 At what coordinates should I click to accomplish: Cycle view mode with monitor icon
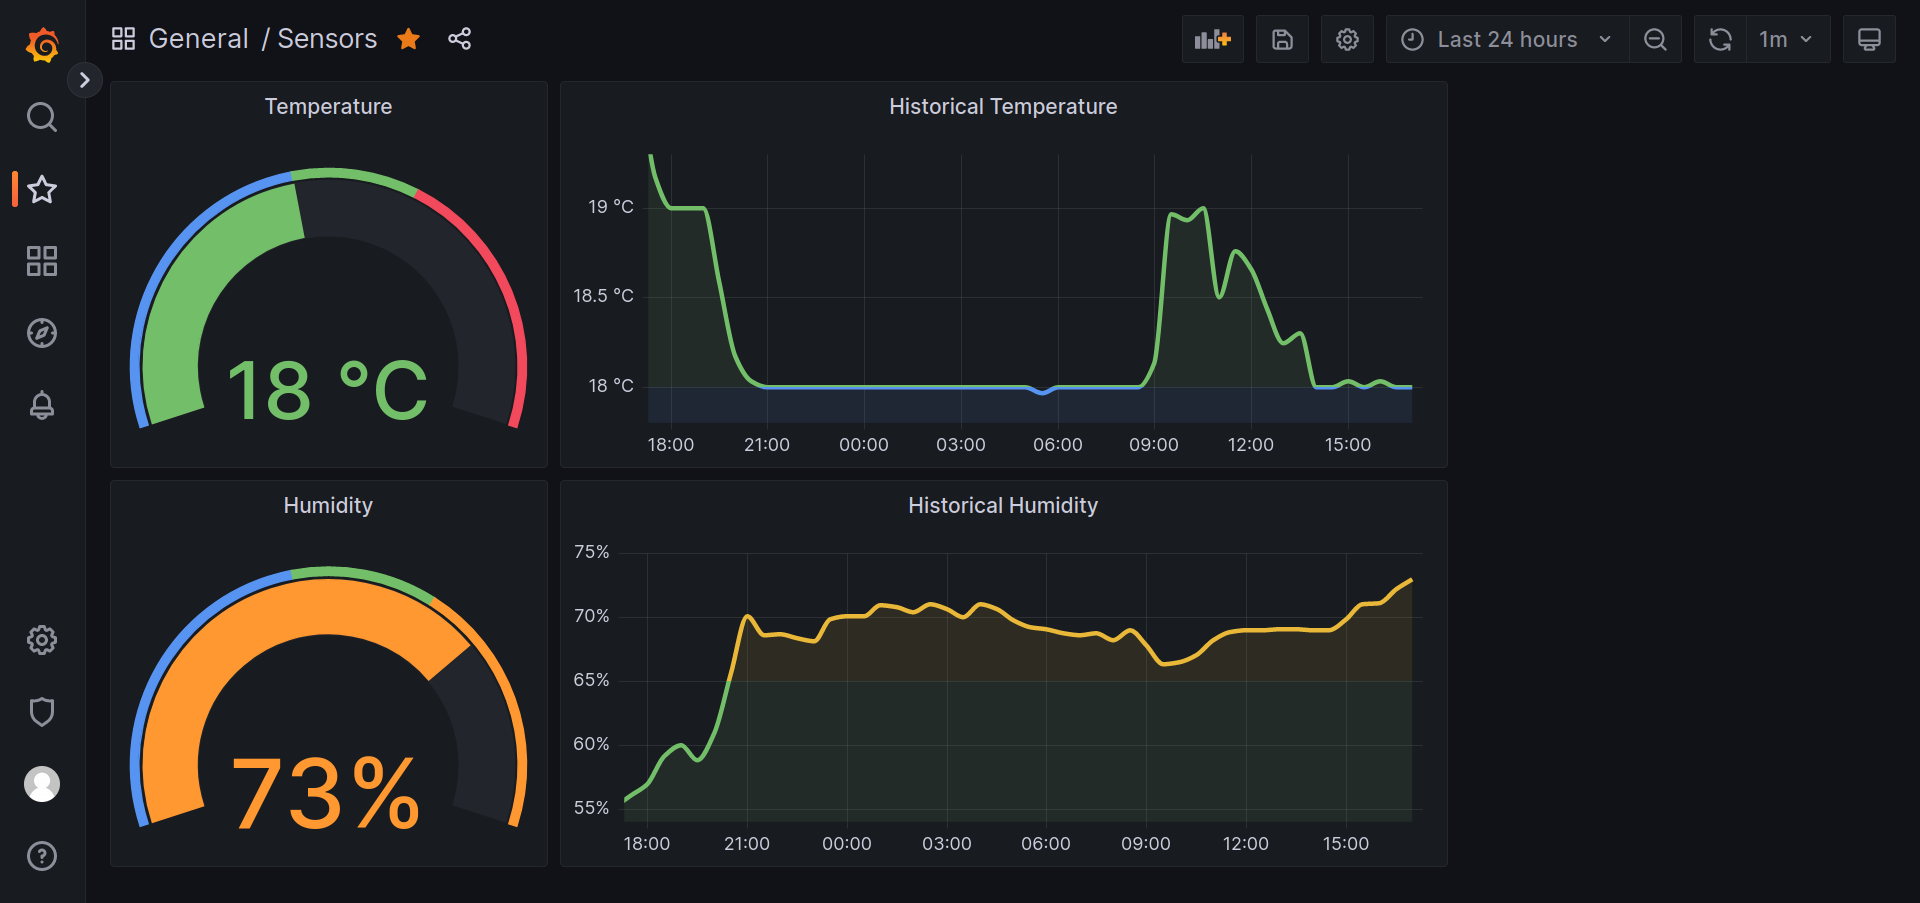[1868, 39]
